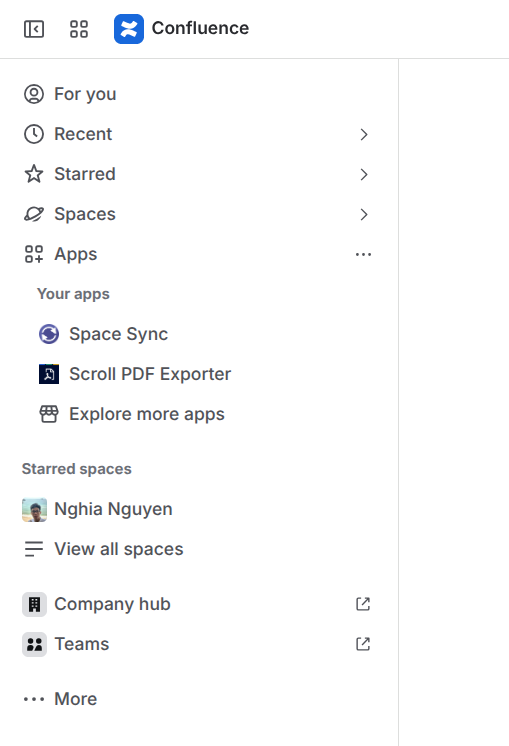
Task: Click the blue Confluence logo
Action: tap(128, 29)
